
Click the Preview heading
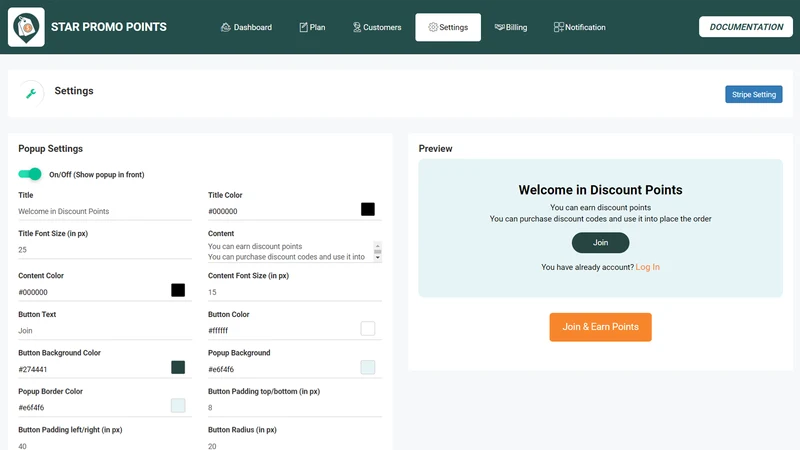tap(435, 148)
